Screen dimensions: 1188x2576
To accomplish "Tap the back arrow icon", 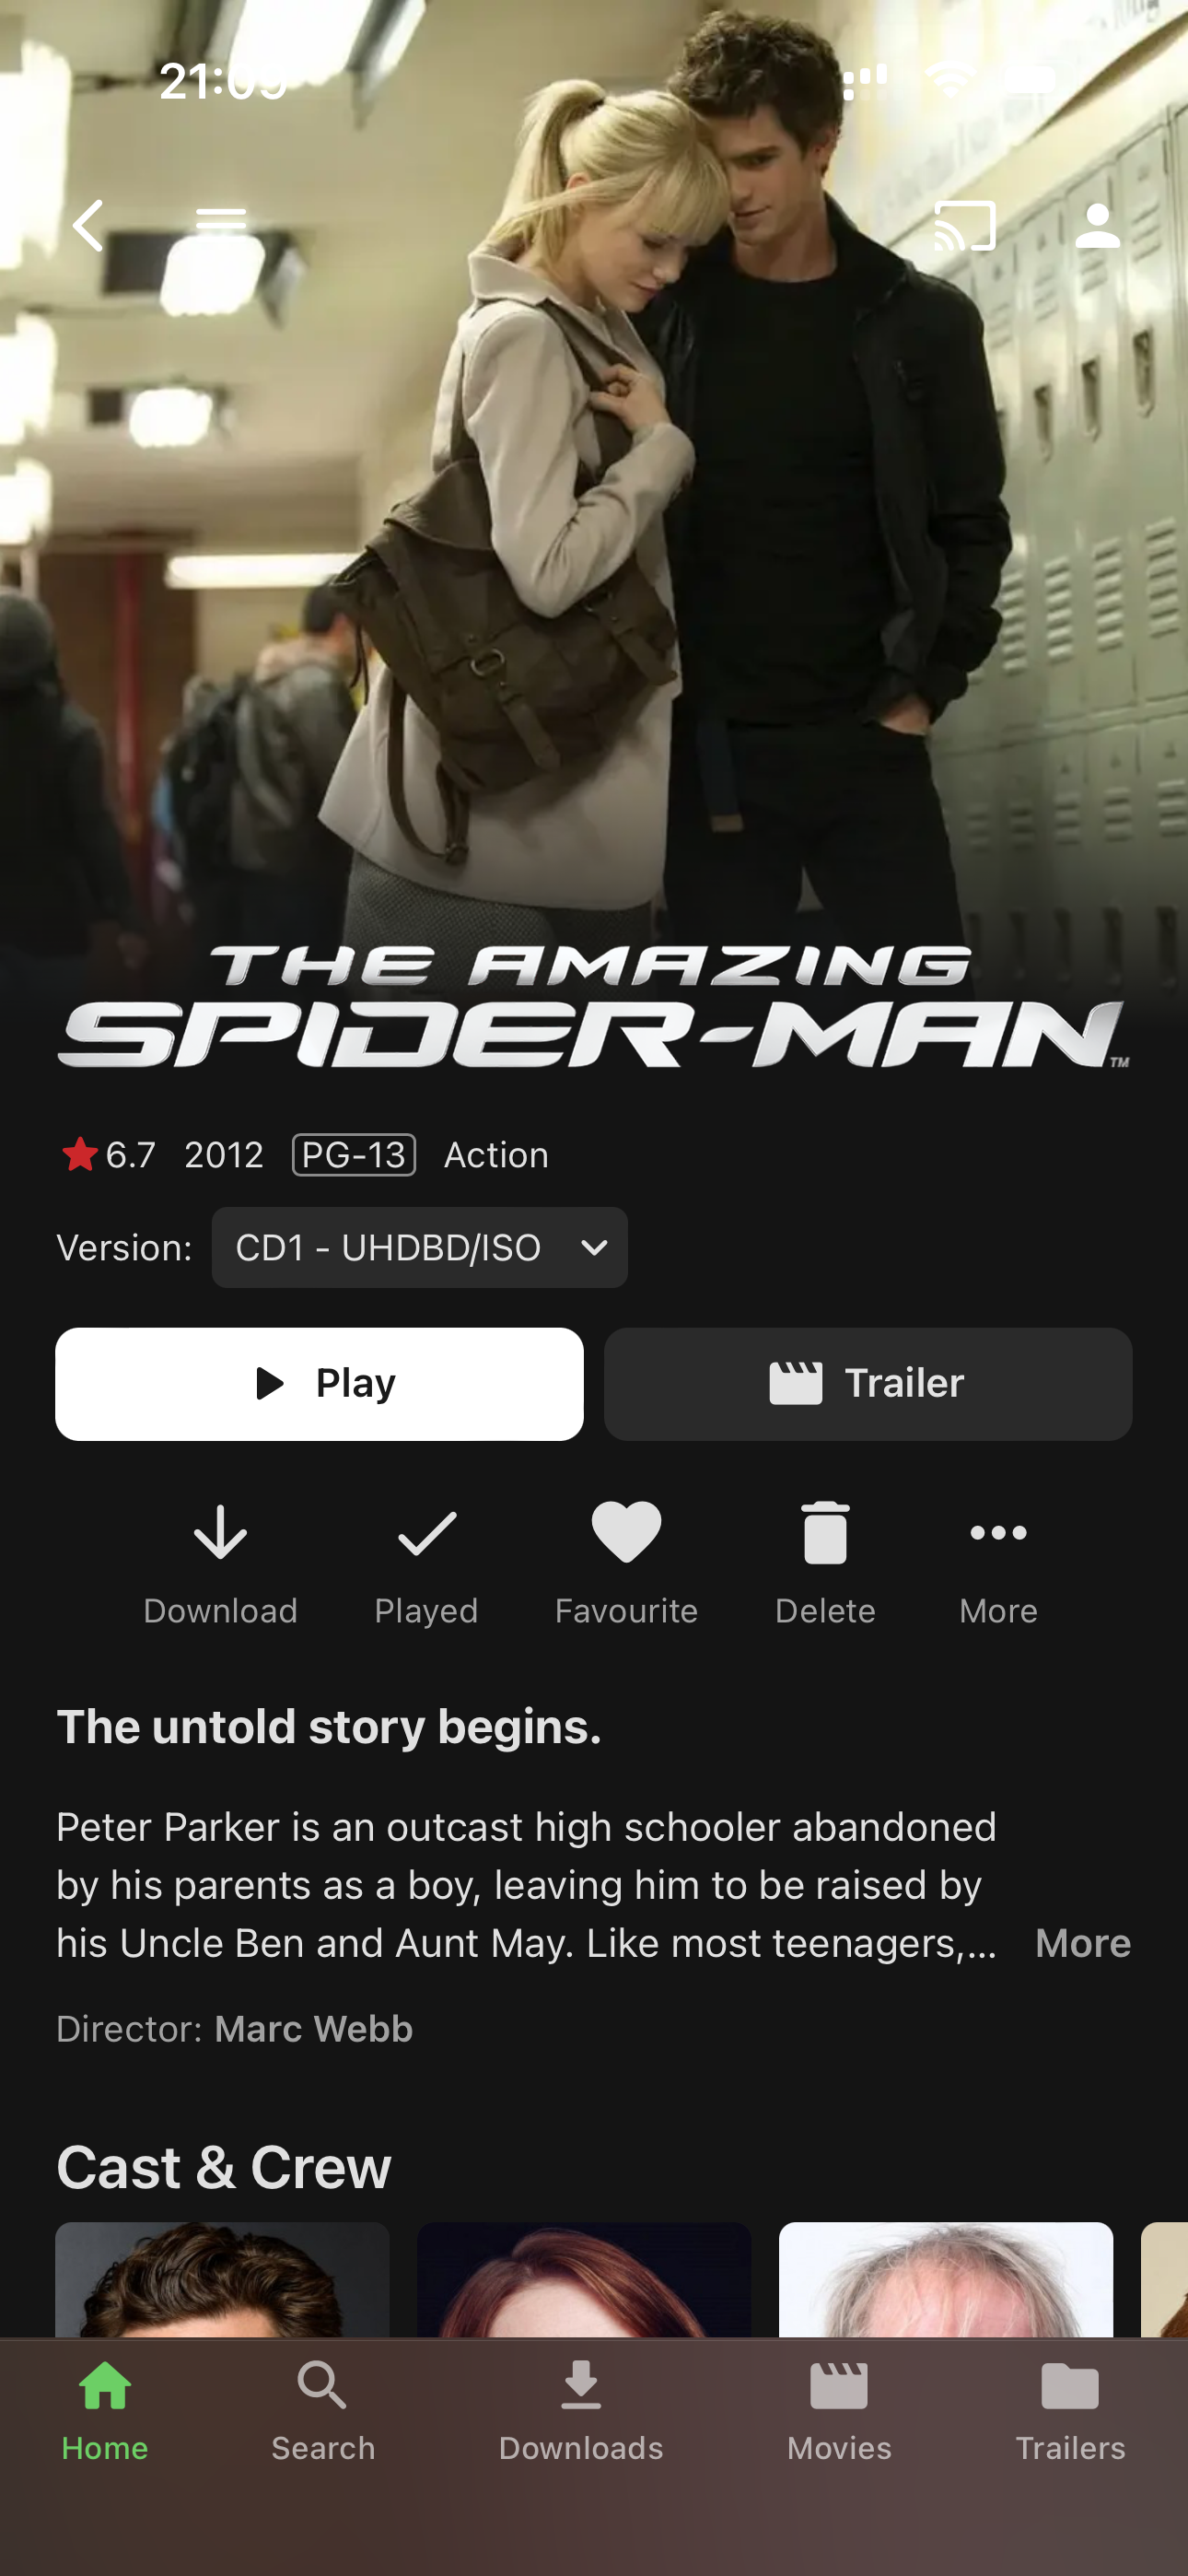I will [x=88, y=225].
